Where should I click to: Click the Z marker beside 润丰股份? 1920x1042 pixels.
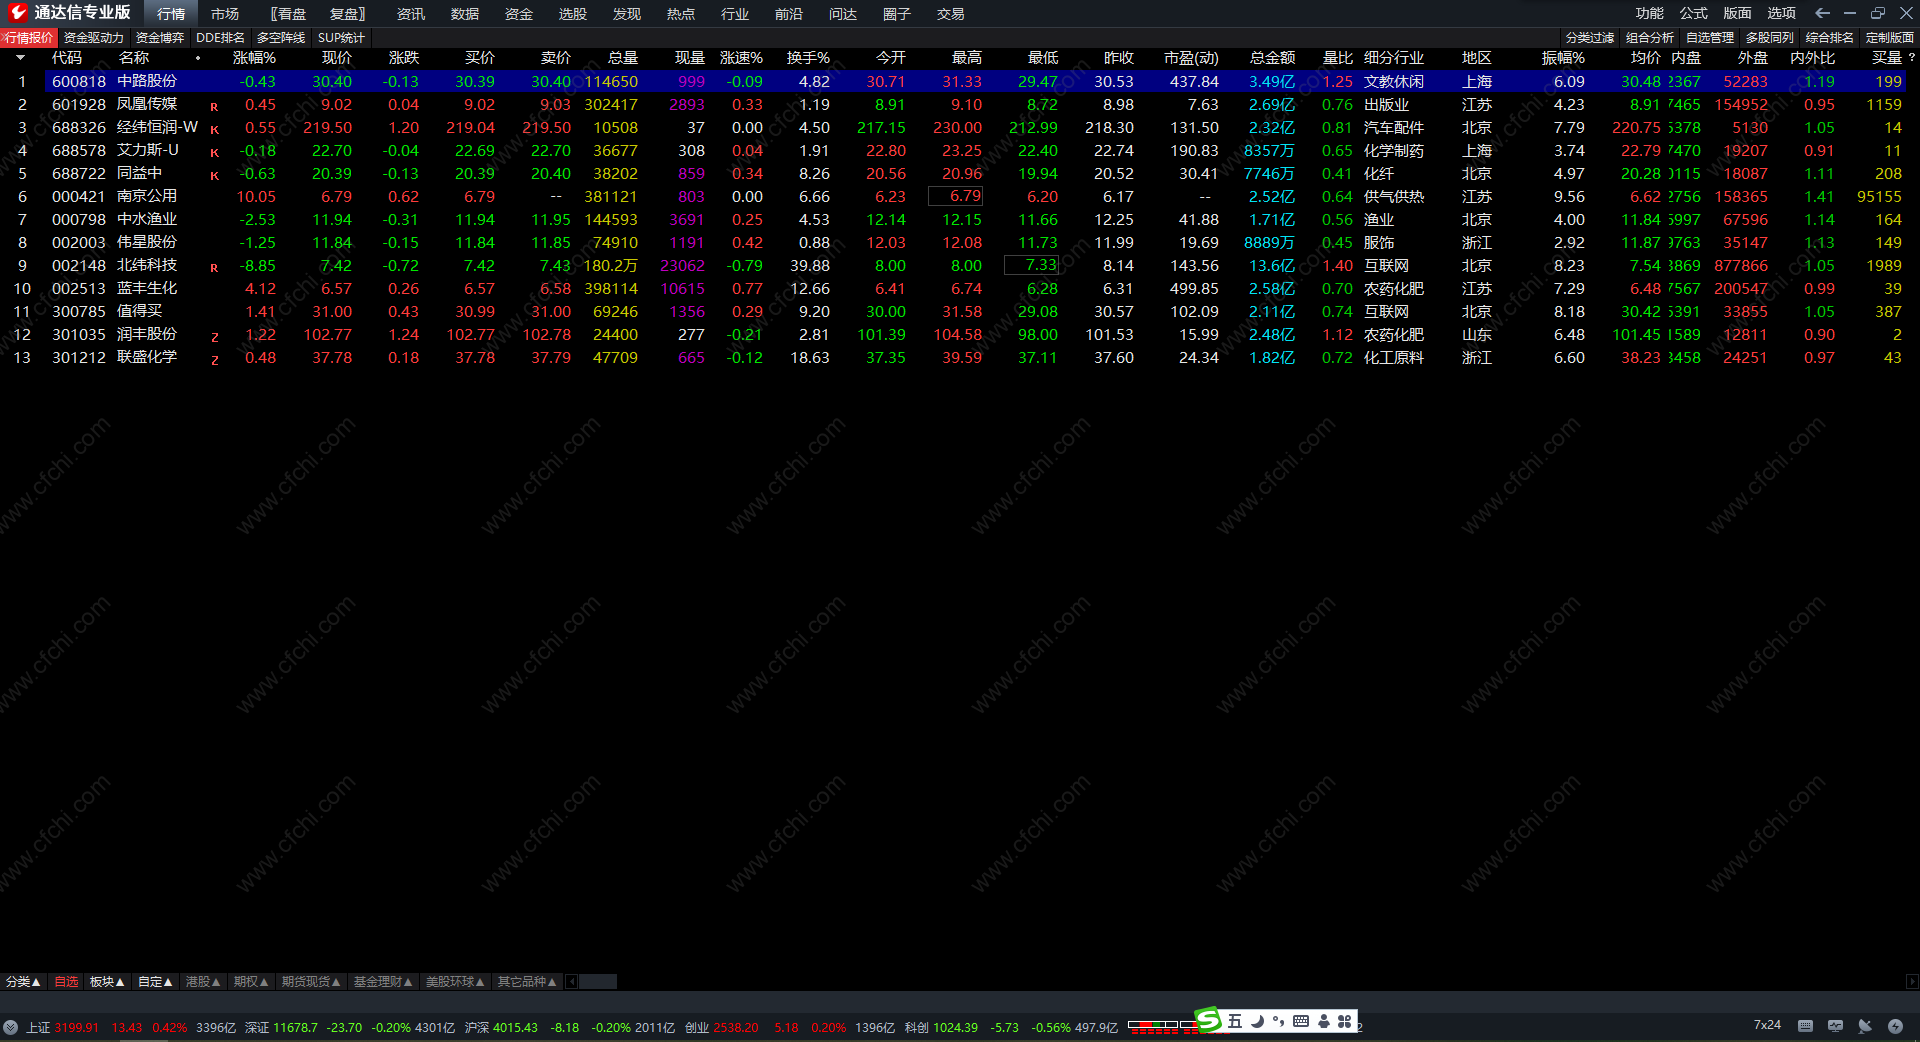click(214, 337)
